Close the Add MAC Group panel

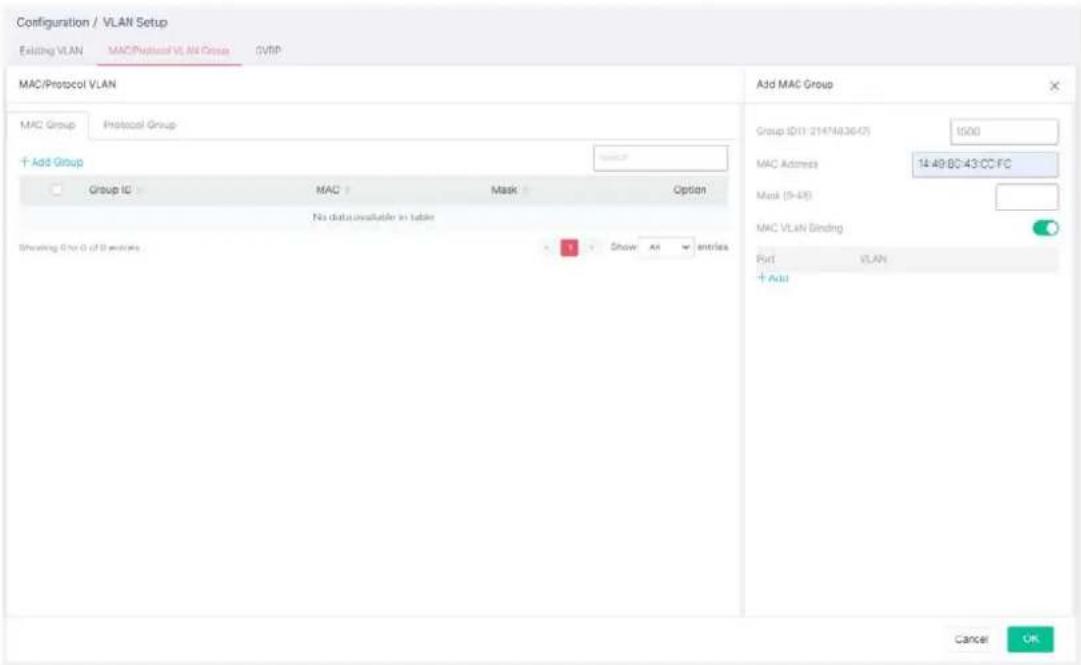[x=1054, y=85]
